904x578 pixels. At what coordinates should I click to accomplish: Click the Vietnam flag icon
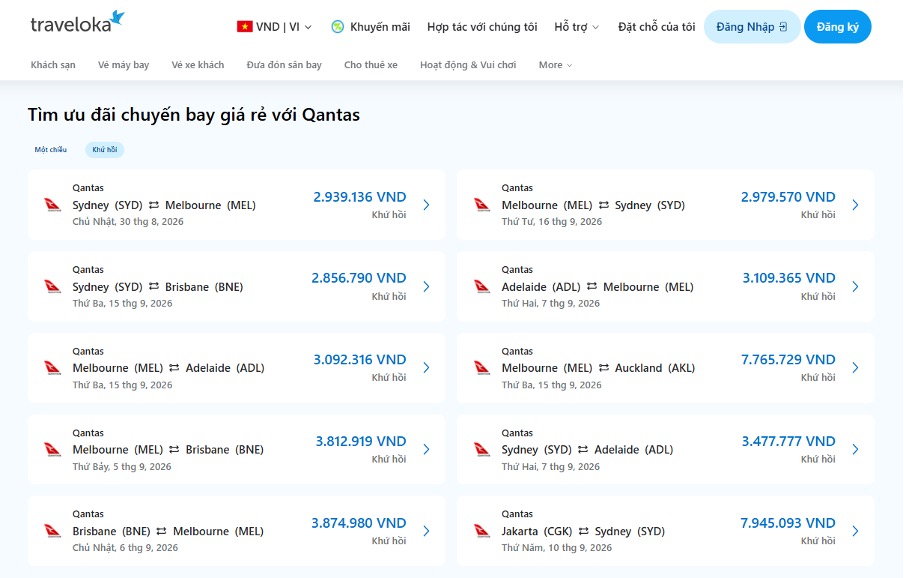(x=244, y=27)
